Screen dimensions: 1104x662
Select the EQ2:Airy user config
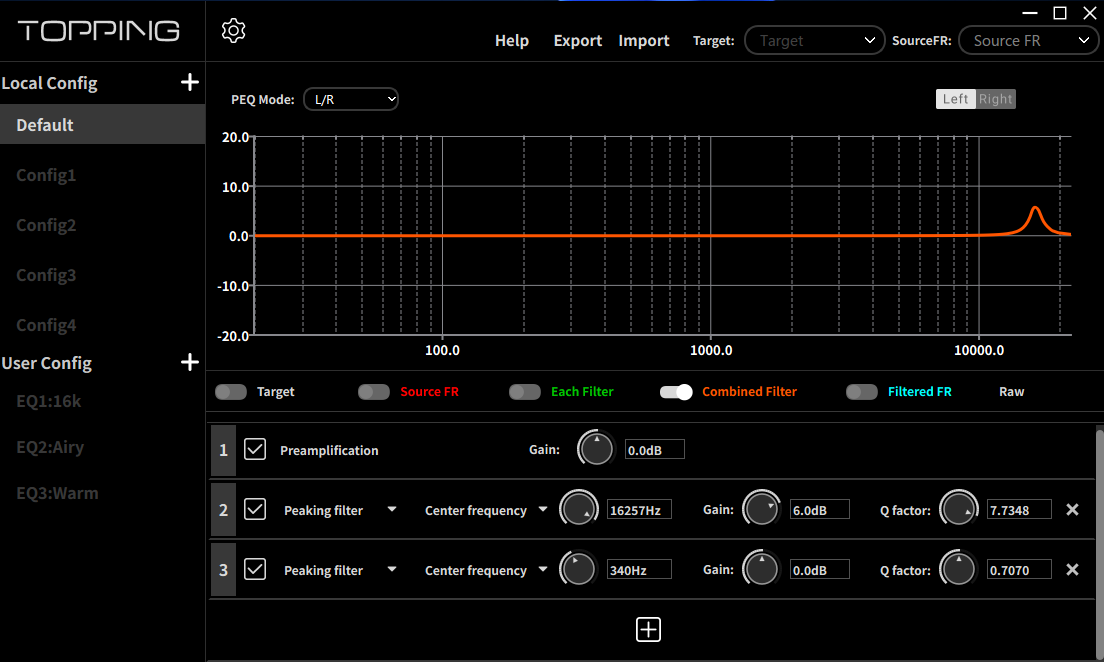pos(50,447)
